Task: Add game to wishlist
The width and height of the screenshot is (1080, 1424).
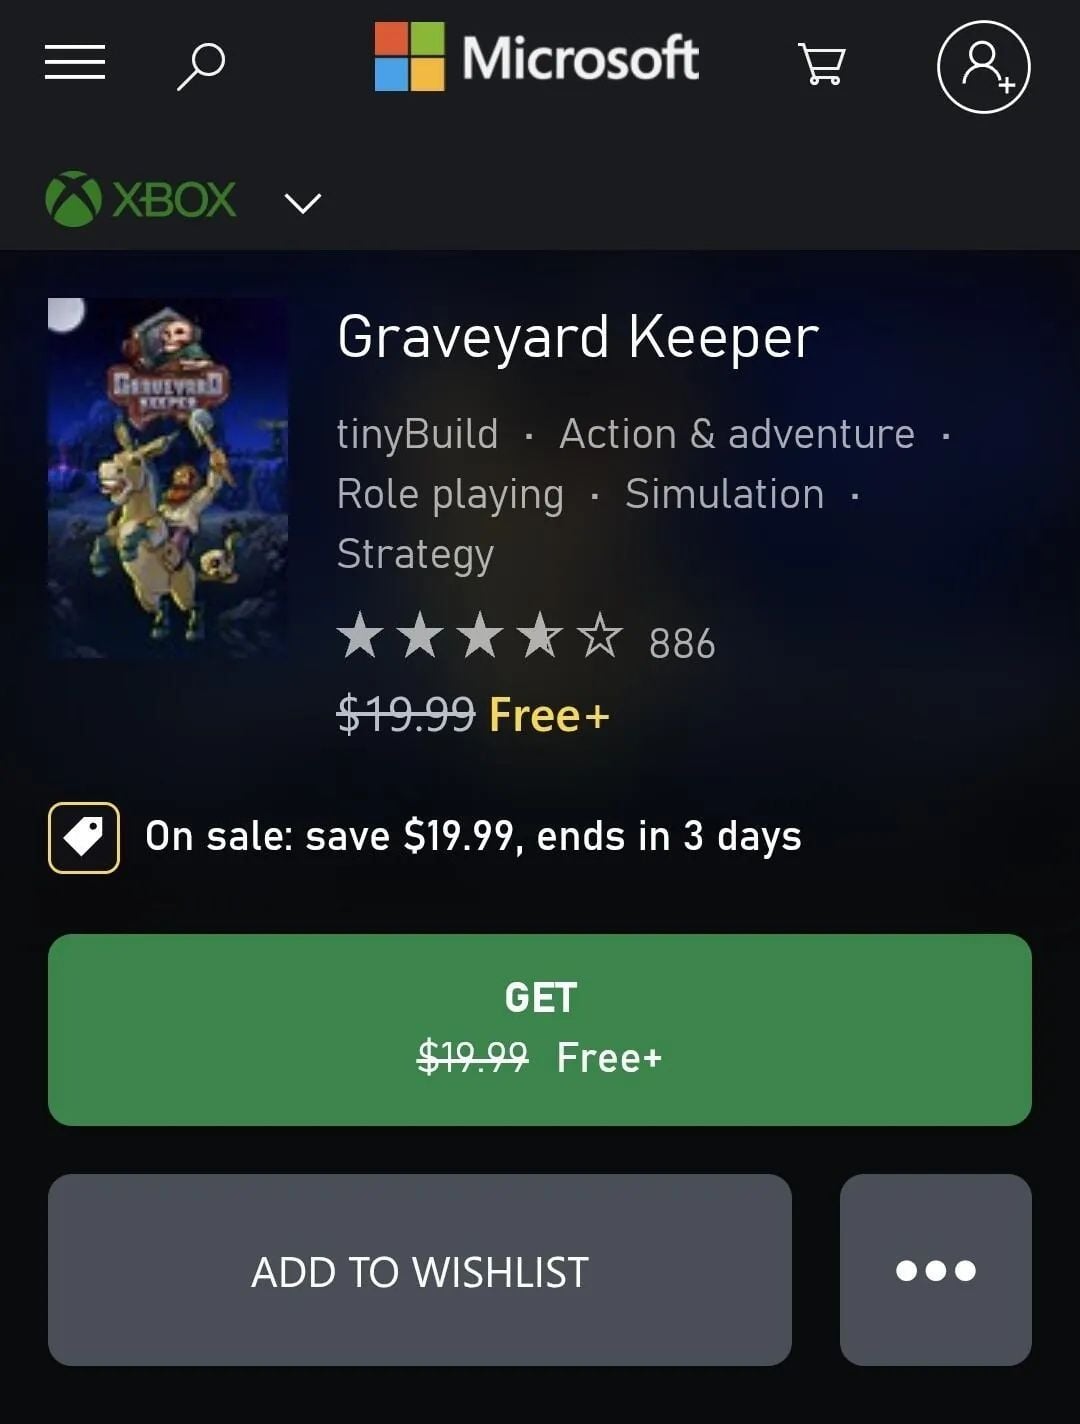Action: click(x=420, y=1270)
